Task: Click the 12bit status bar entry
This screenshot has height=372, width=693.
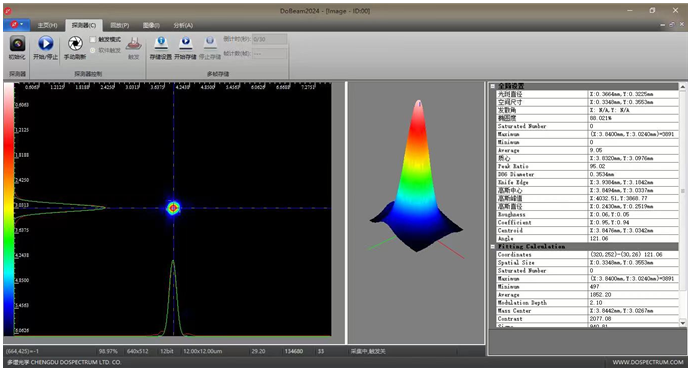Action: (x=167, y=351)
